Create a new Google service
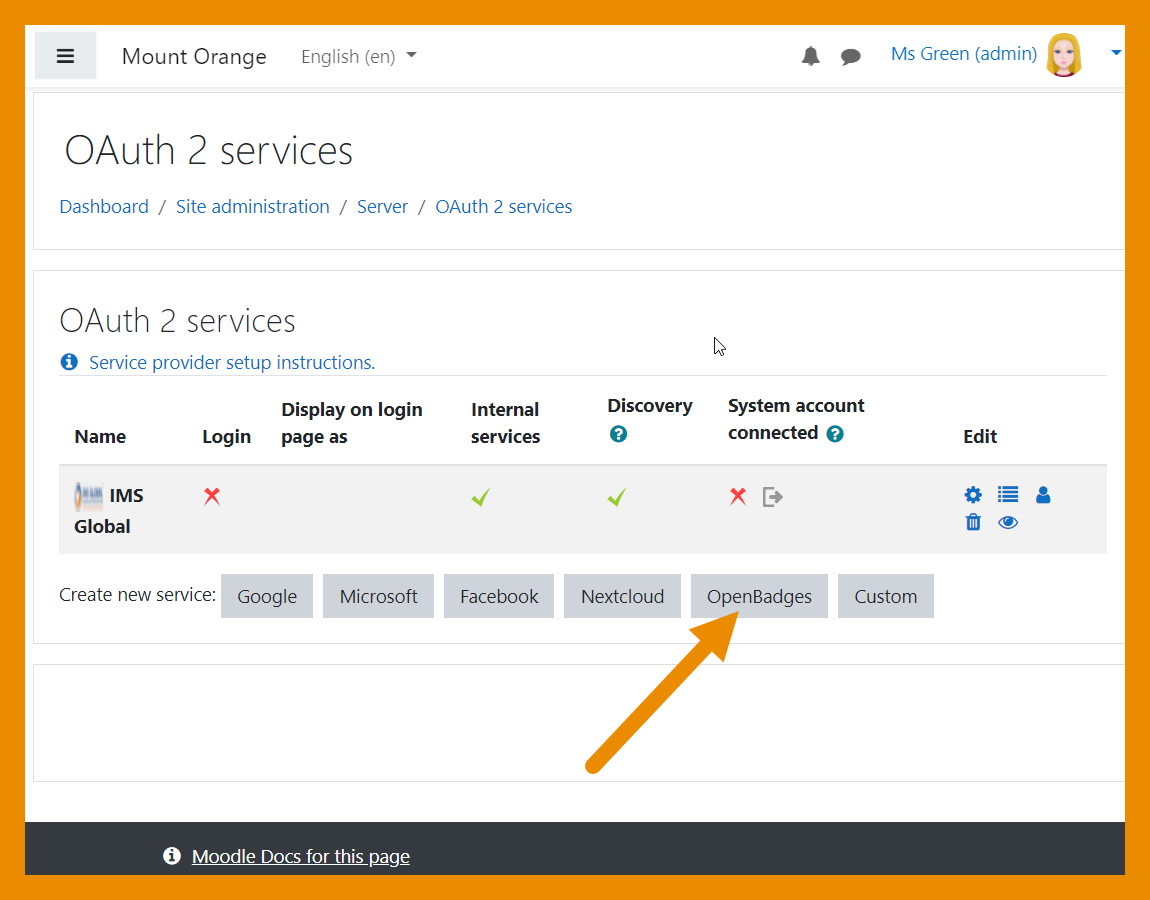Viewport: 1150px width, 900px height. [x=267, y=596]
